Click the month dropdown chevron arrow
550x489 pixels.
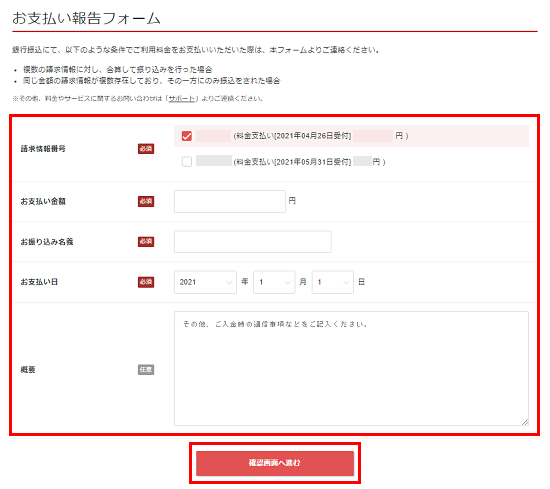287,282
